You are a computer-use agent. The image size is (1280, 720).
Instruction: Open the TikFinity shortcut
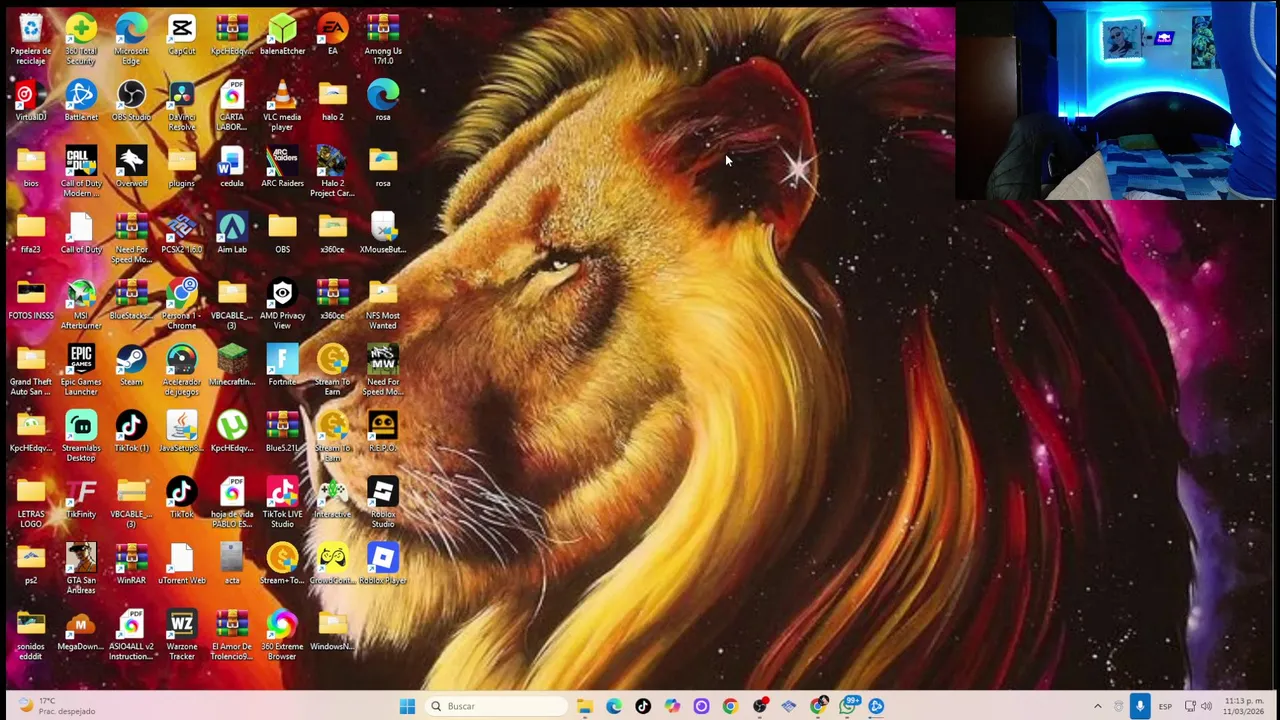coord(81,498)
